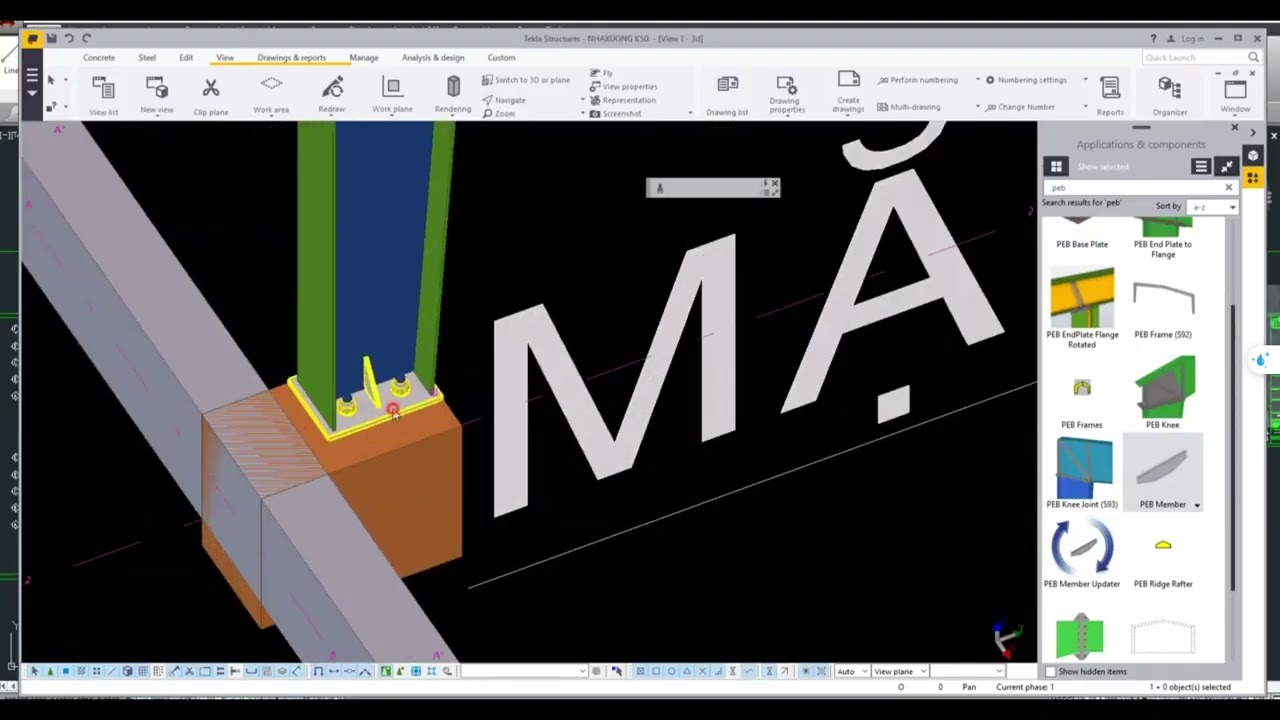Expand the Screenshot dropdown arrow

[x=690, y=113]
